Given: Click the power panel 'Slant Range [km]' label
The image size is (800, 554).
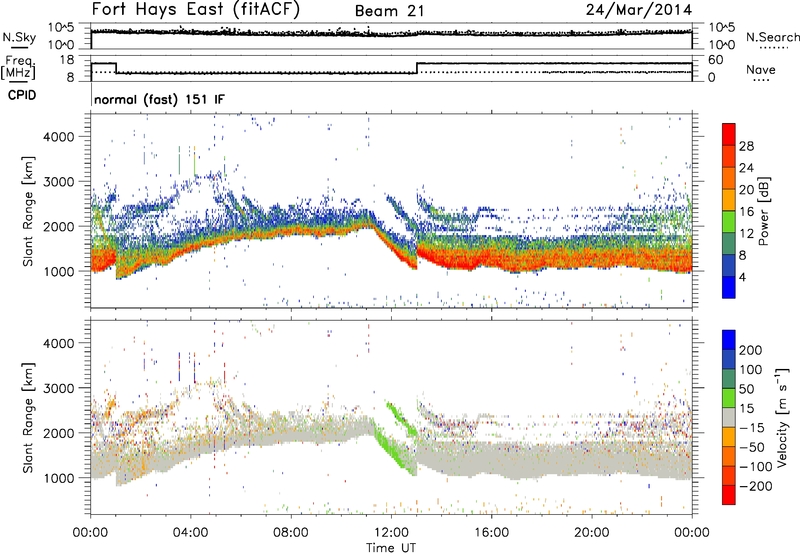Looking at the screenshot, I should (x=28, y=211).
